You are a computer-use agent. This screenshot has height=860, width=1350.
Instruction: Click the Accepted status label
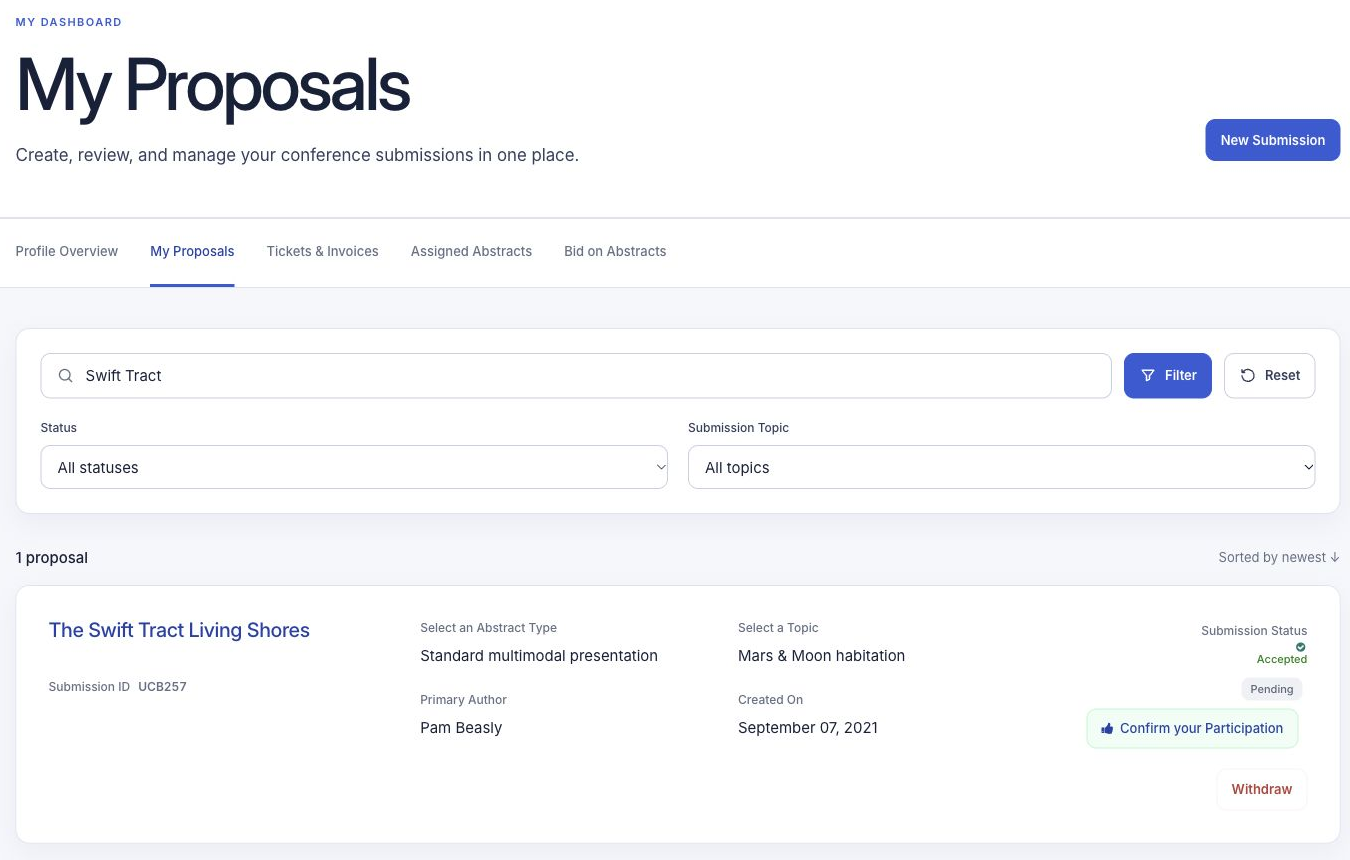1282,660
